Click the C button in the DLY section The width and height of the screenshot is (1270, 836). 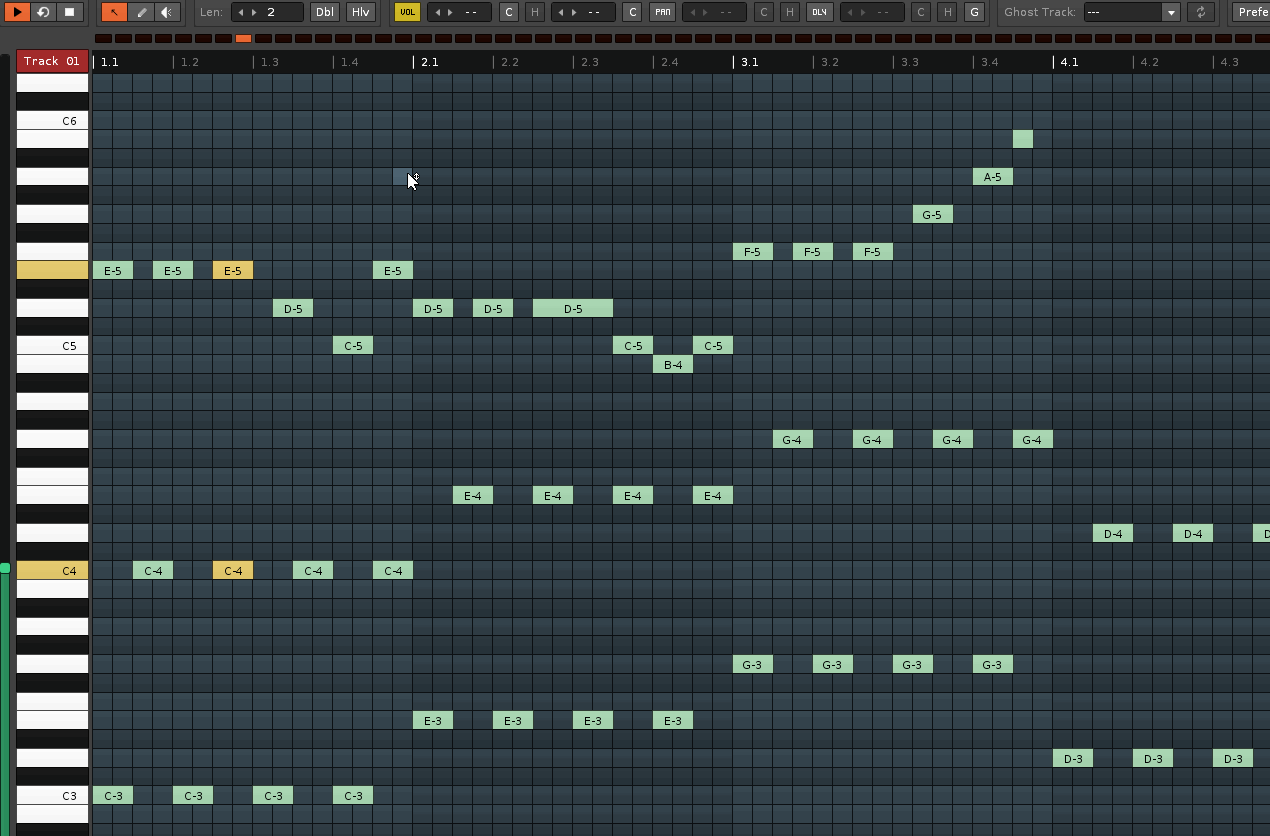click(921, 12)
